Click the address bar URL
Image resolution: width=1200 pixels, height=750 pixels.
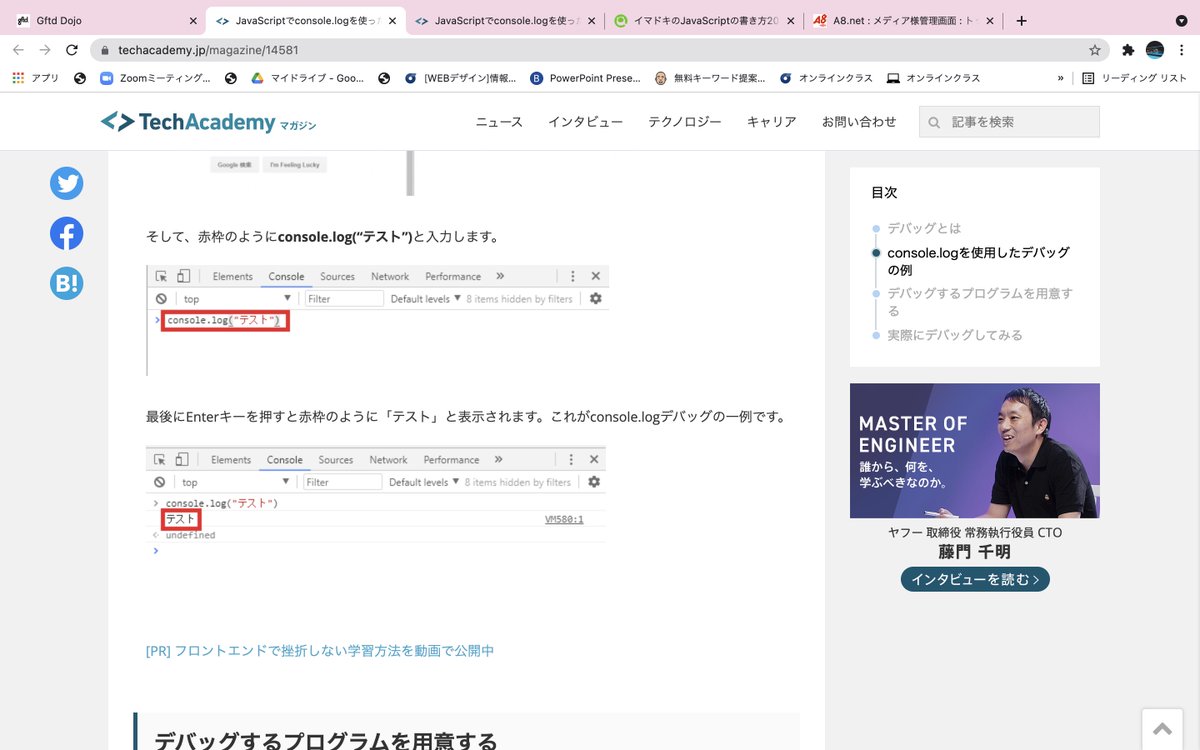pos(208,50)
